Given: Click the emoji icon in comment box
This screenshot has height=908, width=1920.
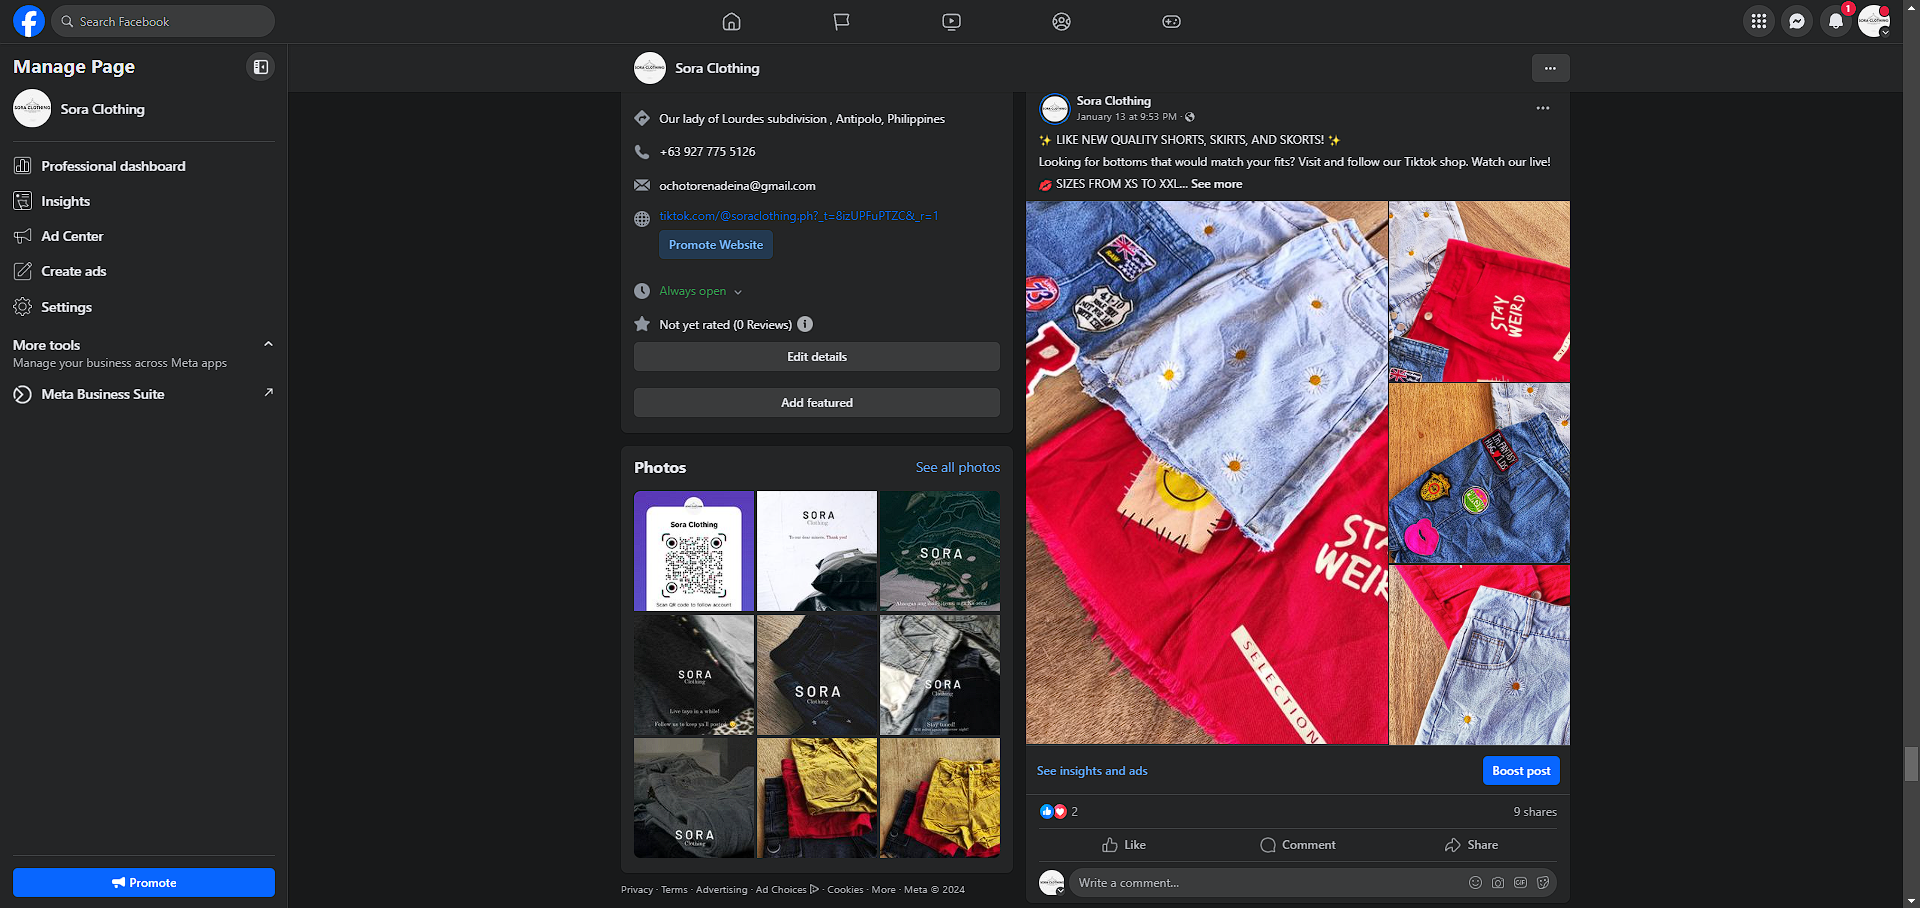Looking at the screenshot, I should click(1475, 883).
